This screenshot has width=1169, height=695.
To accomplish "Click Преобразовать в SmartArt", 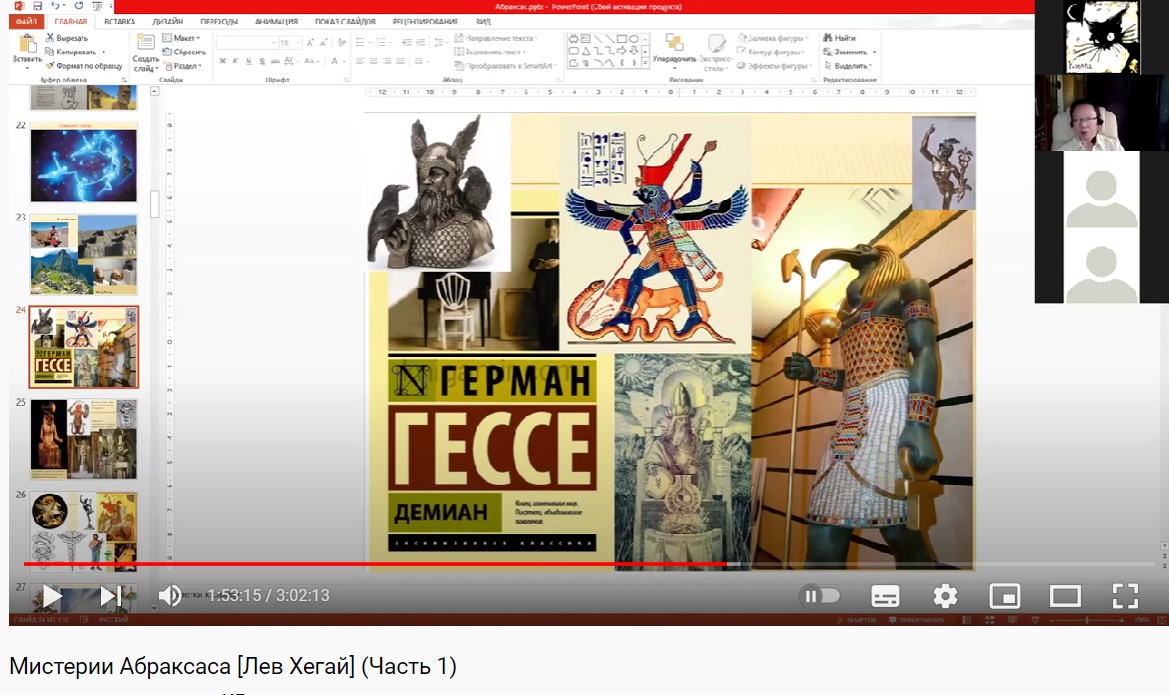I will click(x=505, y=66).
